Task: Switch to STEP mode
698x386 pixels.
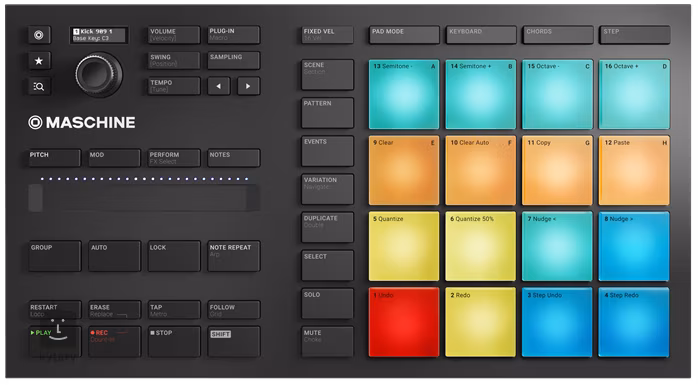Action: (x=635, y=35)
